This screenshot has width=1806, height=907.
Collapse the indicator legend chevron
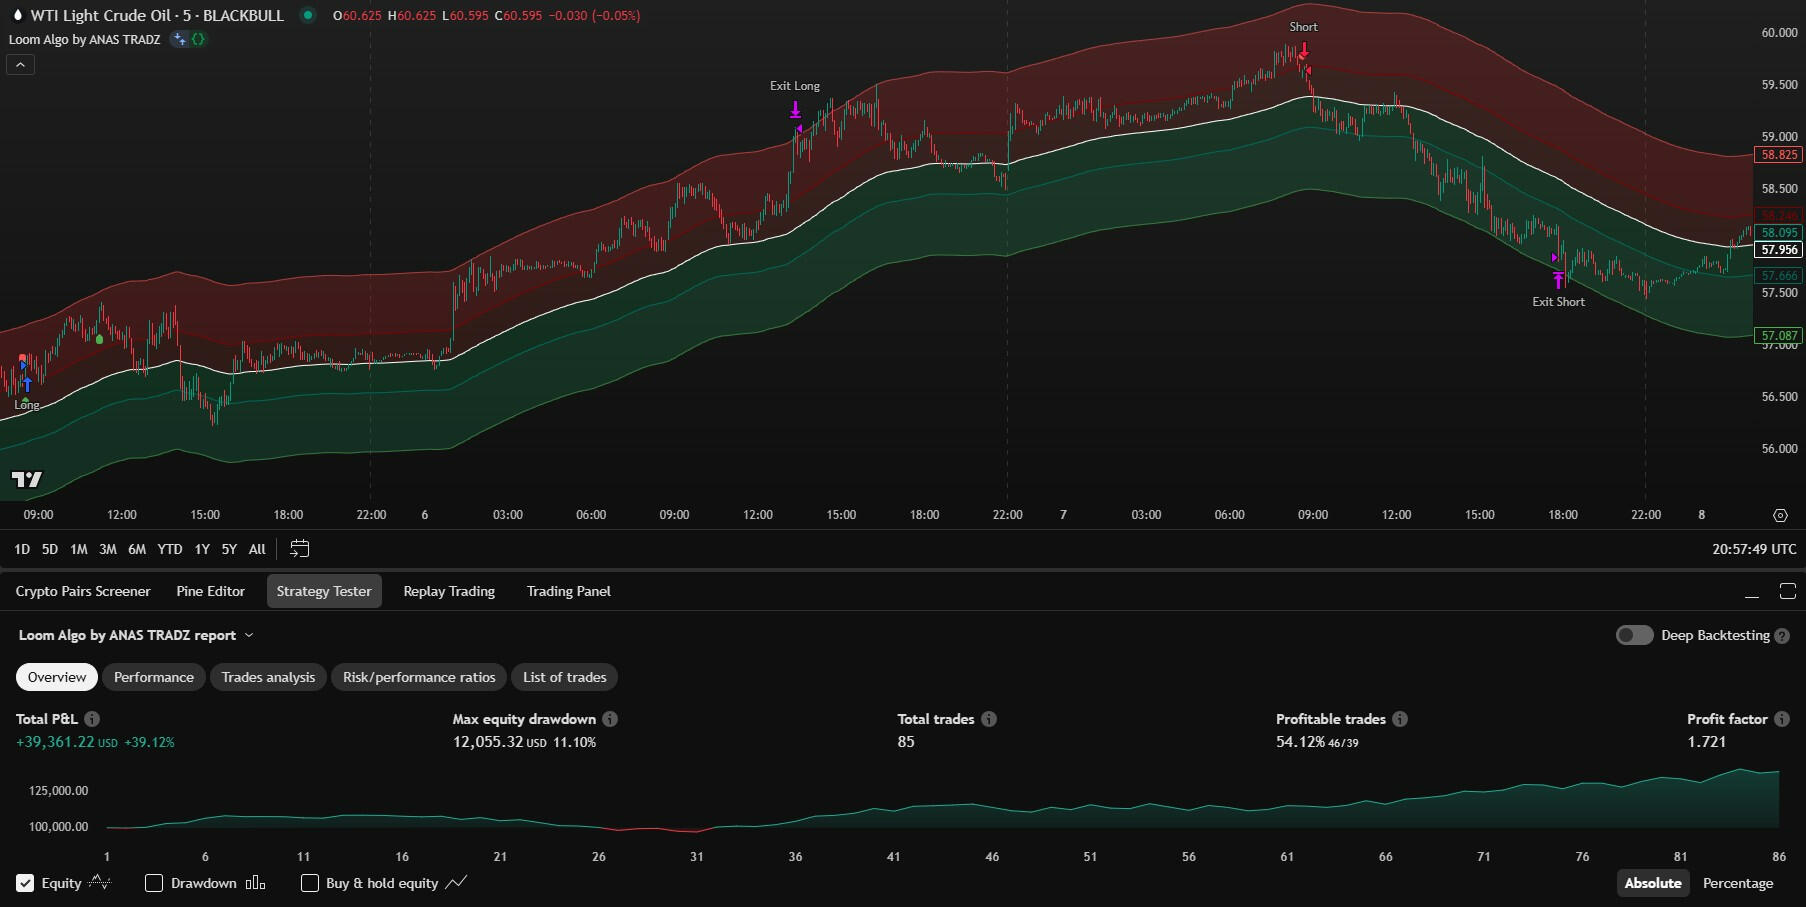click(x=20, y=65)
